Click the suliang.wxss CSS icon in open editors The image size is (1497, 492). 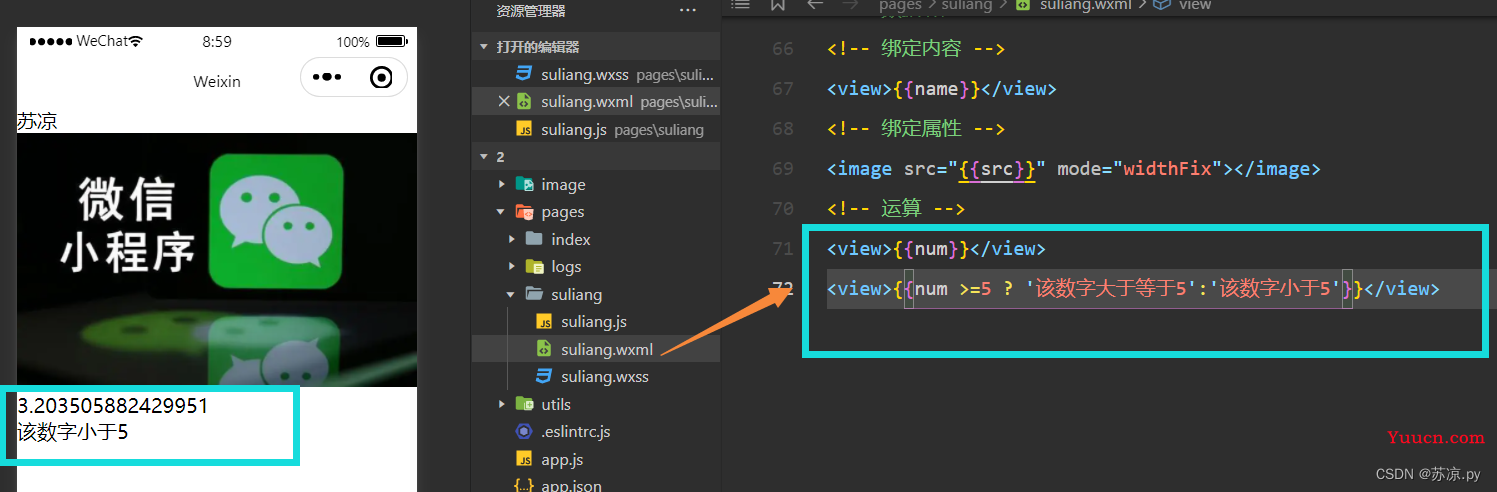[x=523, y=74]
